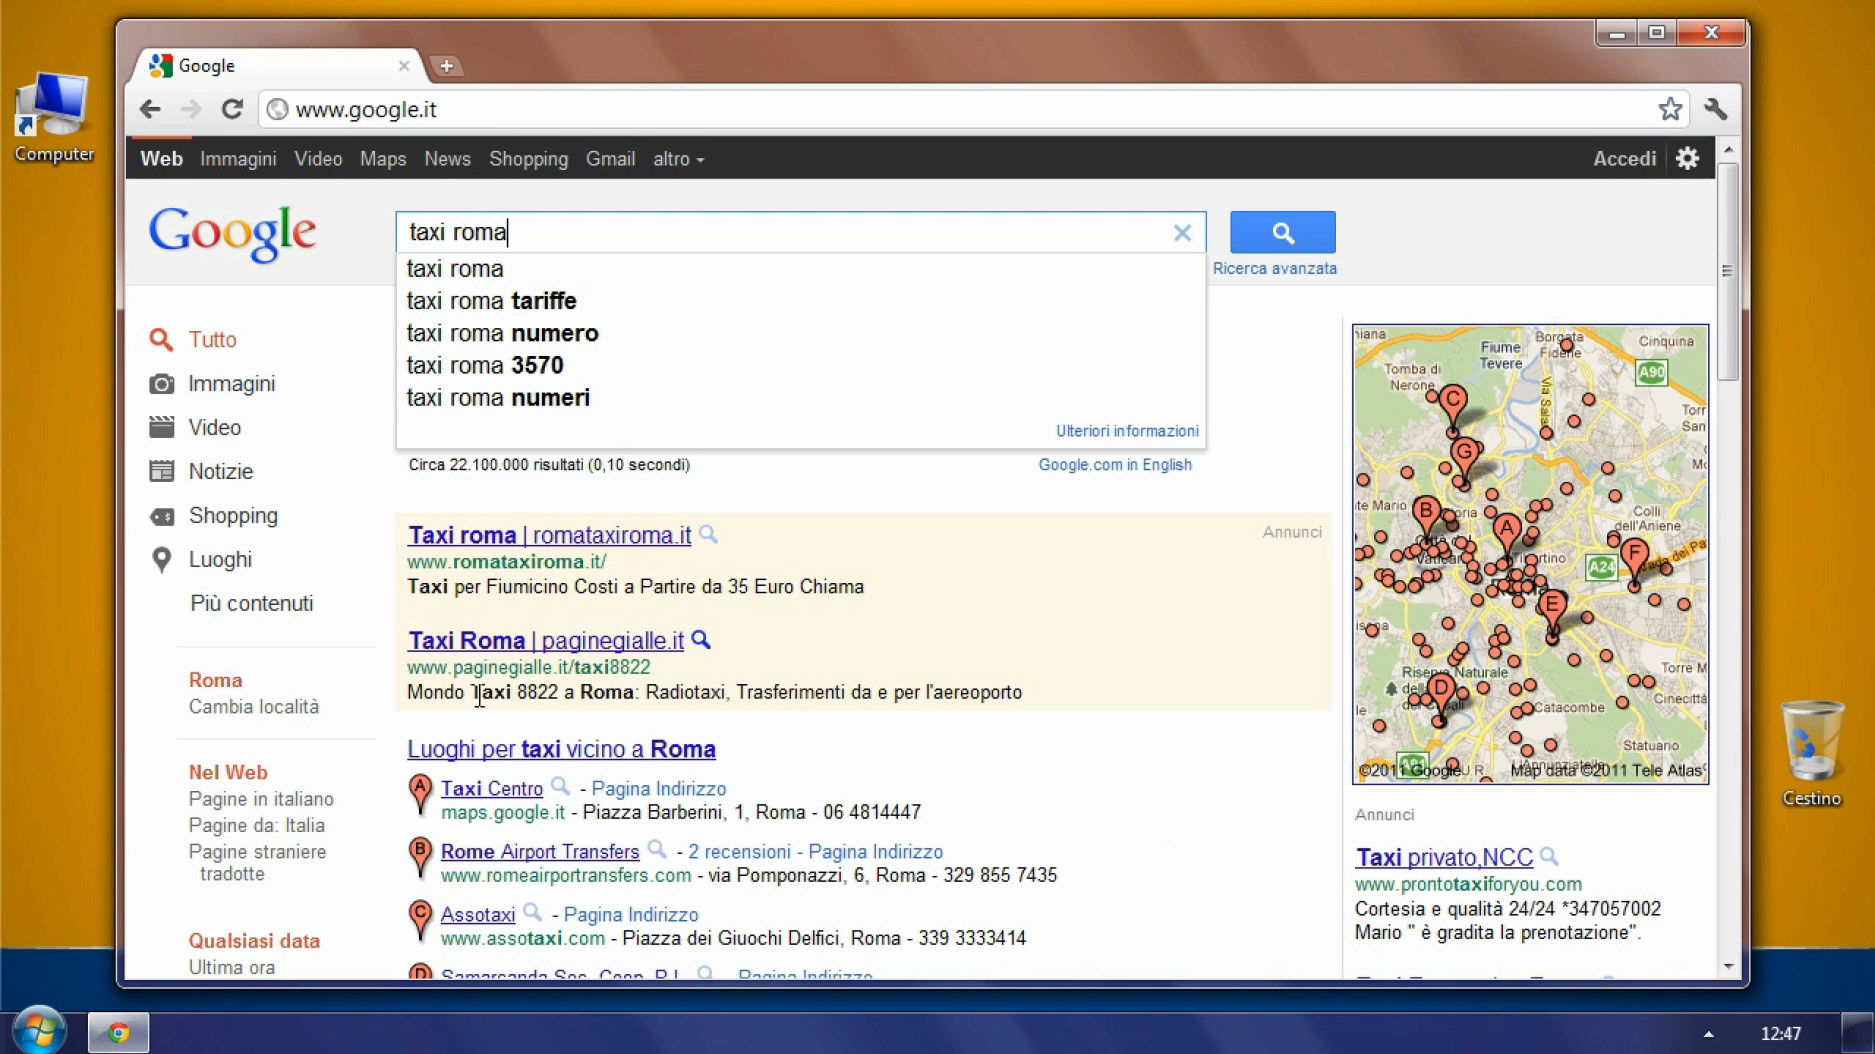Open Immagini in the top bar
This screenshot has width=1875, height=1054.
[238, 159]
